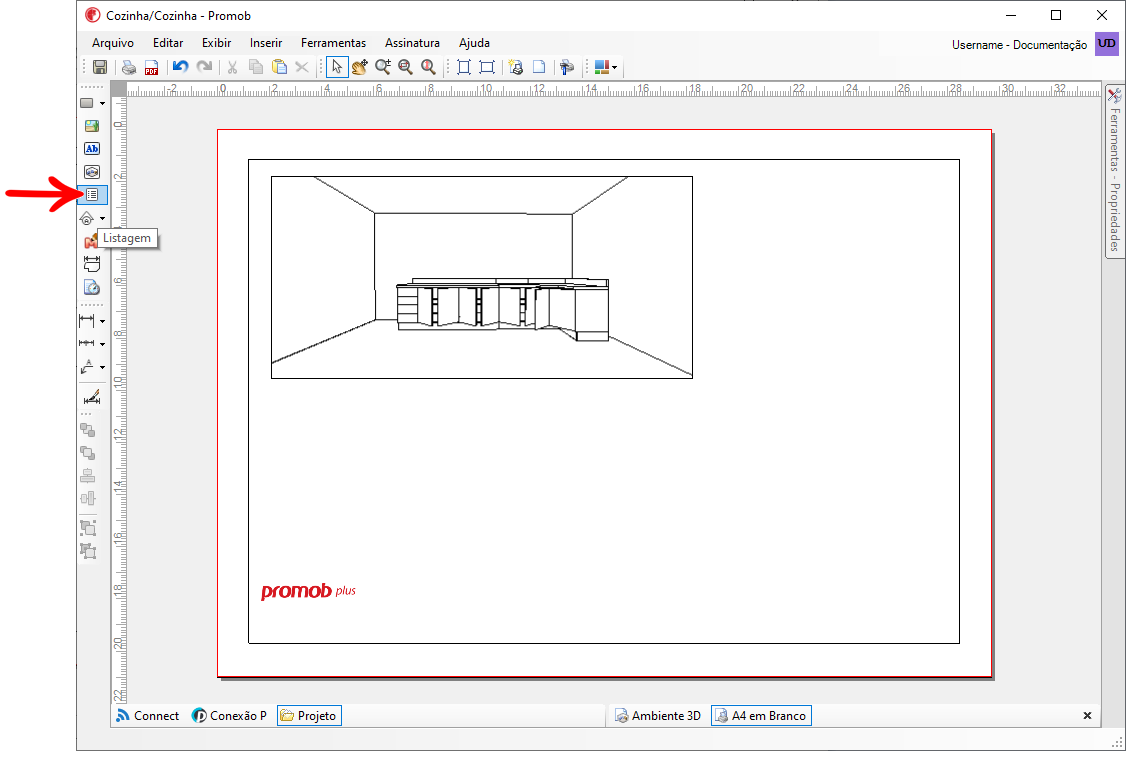
Task: Click the UD user avatar badge
Action: pyautogui.click(x=1107, y=43)
